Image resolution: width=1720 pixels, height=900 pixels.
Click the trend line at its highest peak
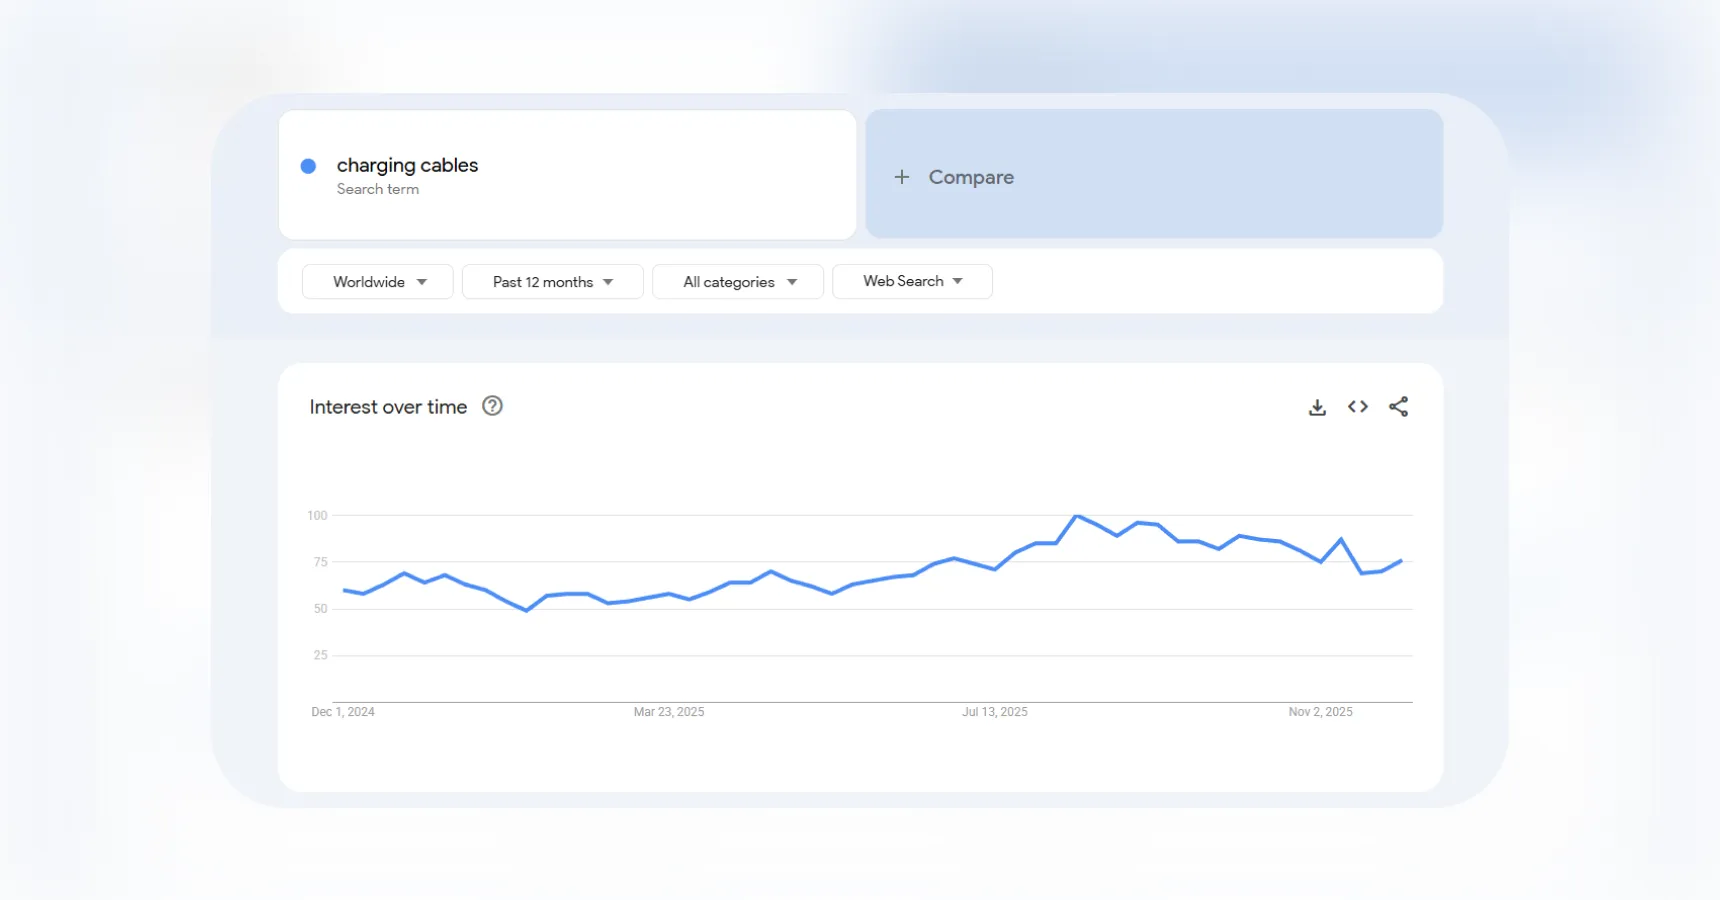pyautogui.click(x=1078, y=515)
